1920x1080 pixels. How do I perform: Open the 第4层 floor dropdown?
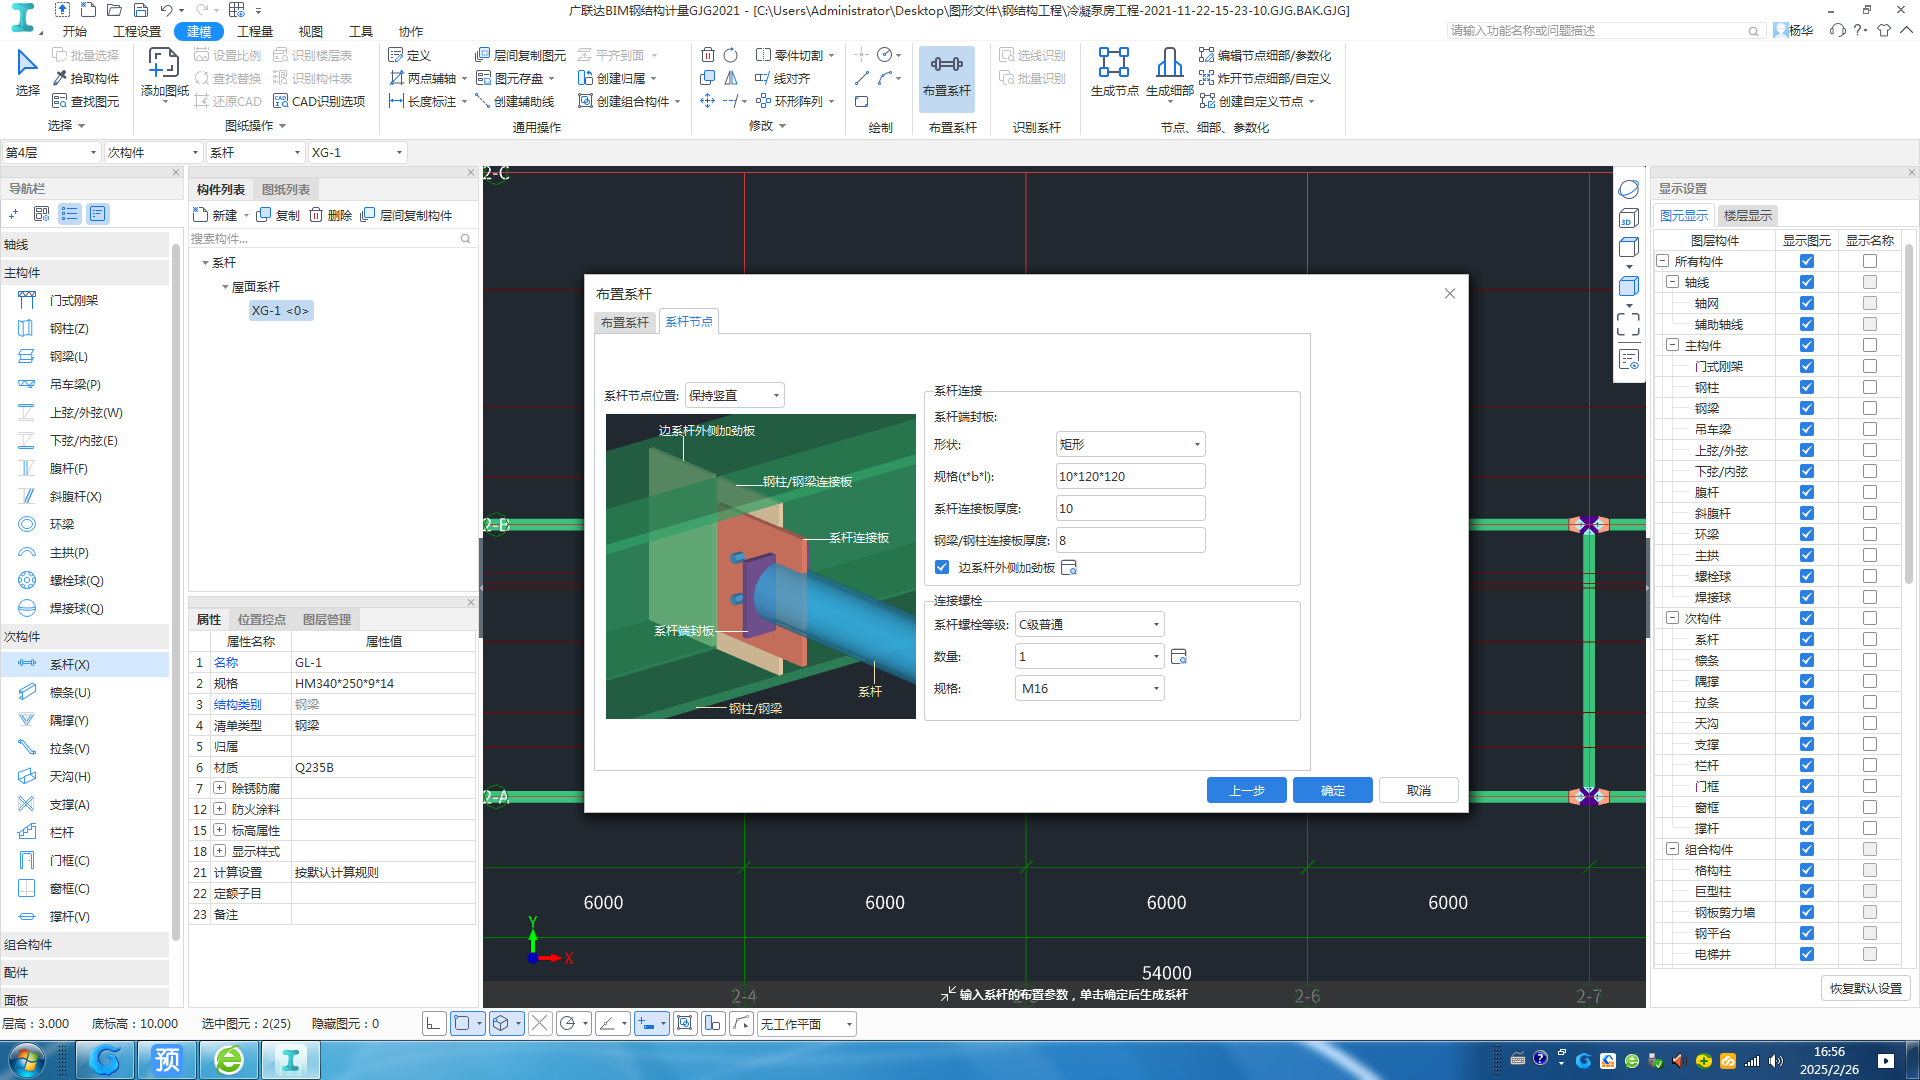click(51, 153)
